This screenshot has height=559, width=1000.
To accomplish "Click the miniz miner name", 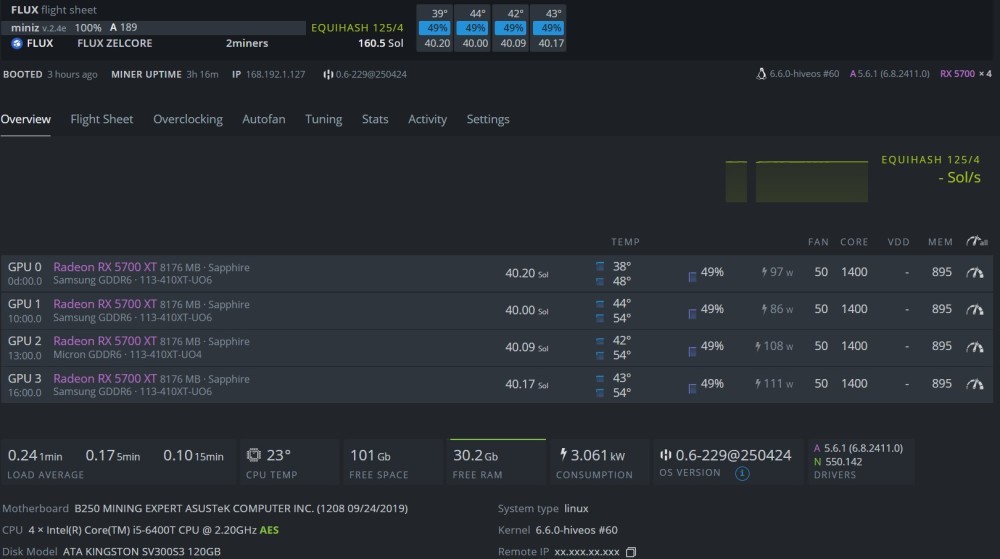I will click(25, 27).
